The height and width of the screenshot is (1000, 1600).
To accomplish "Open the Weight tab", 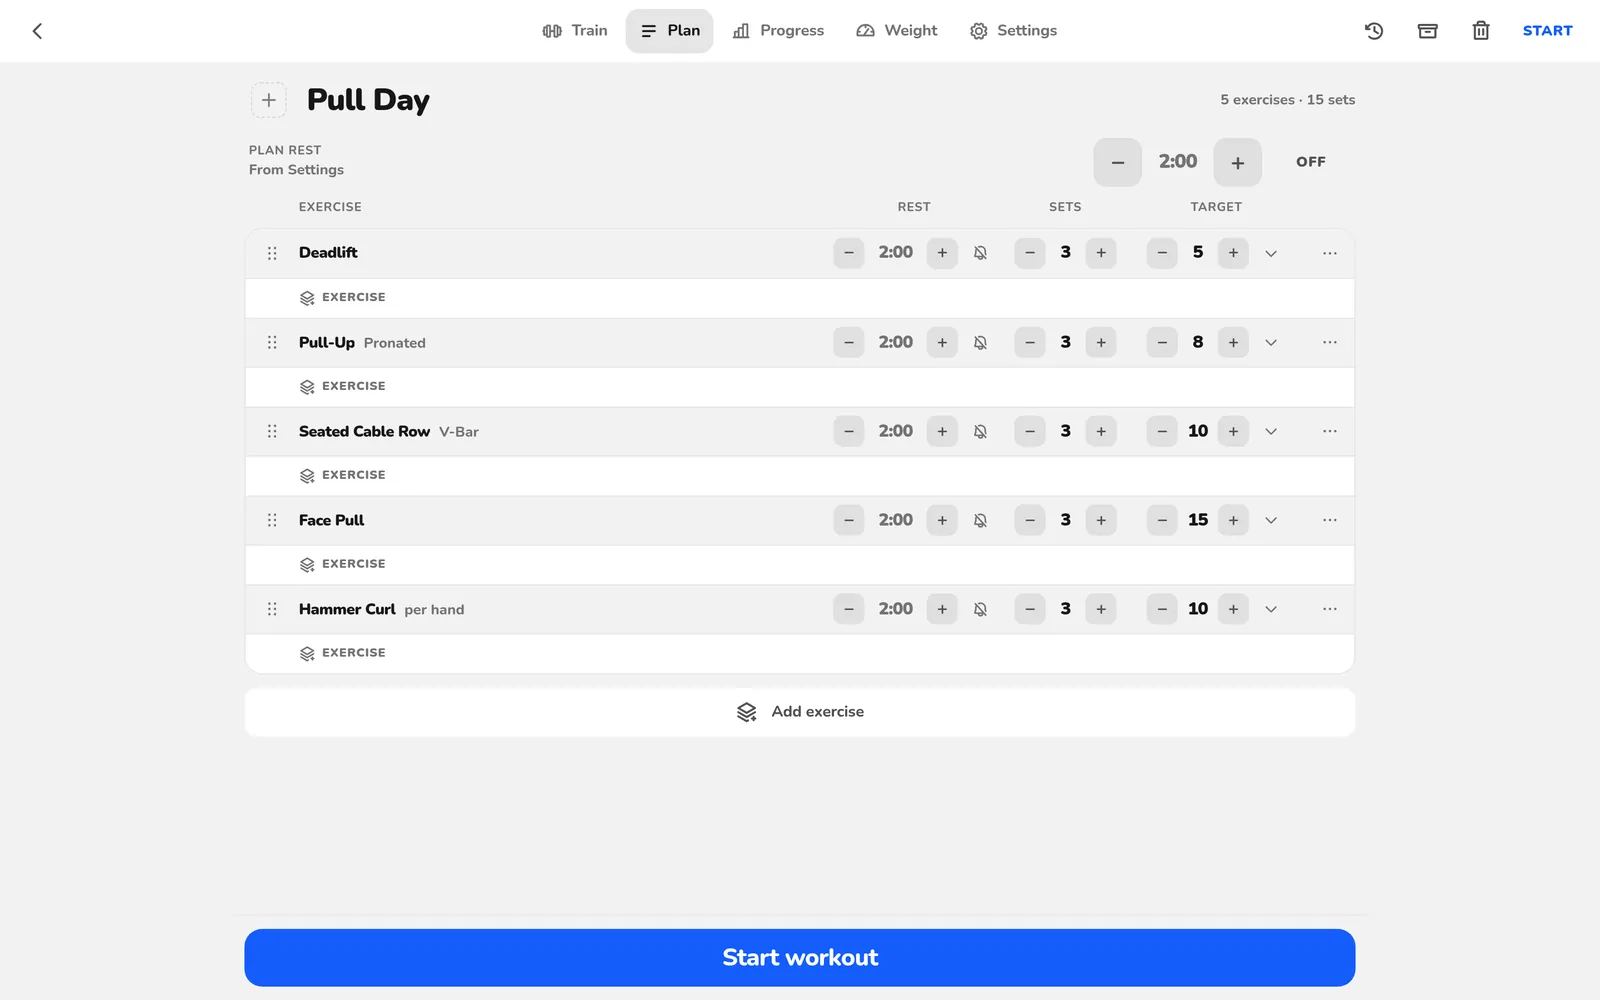I will tap(897, 31).
